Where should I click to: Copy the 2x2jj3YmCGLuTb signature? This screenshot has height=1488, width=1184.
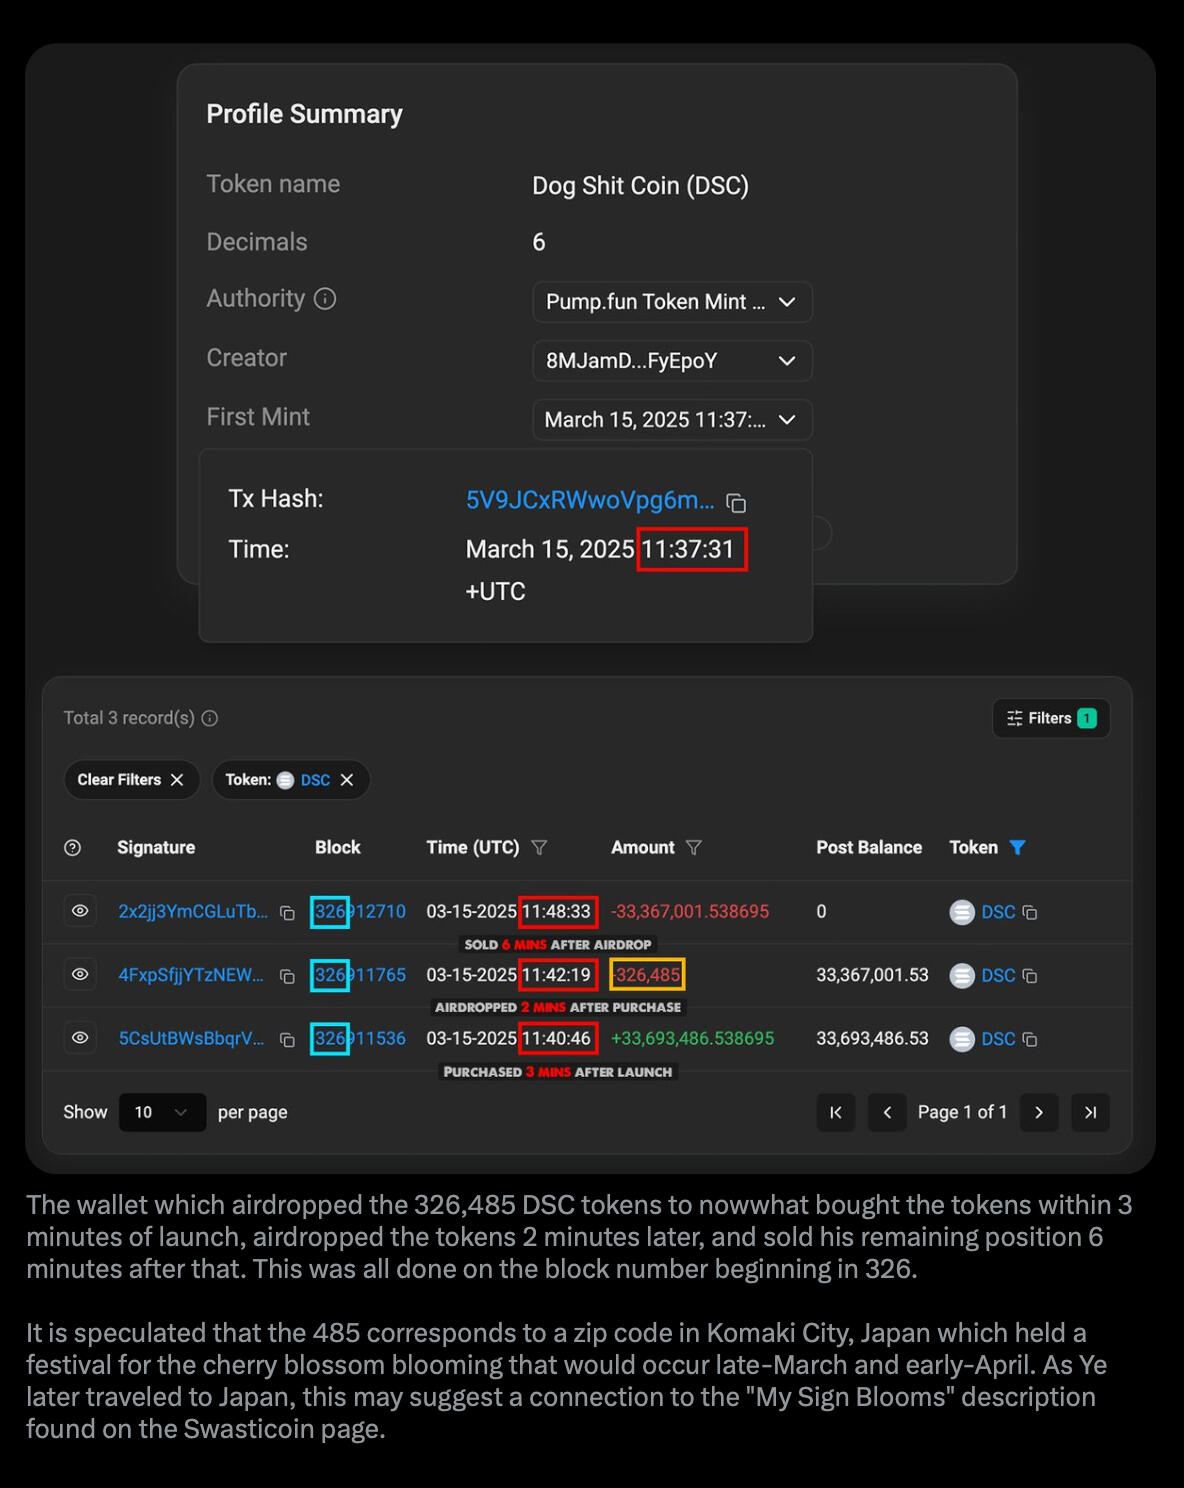point(287,913)
